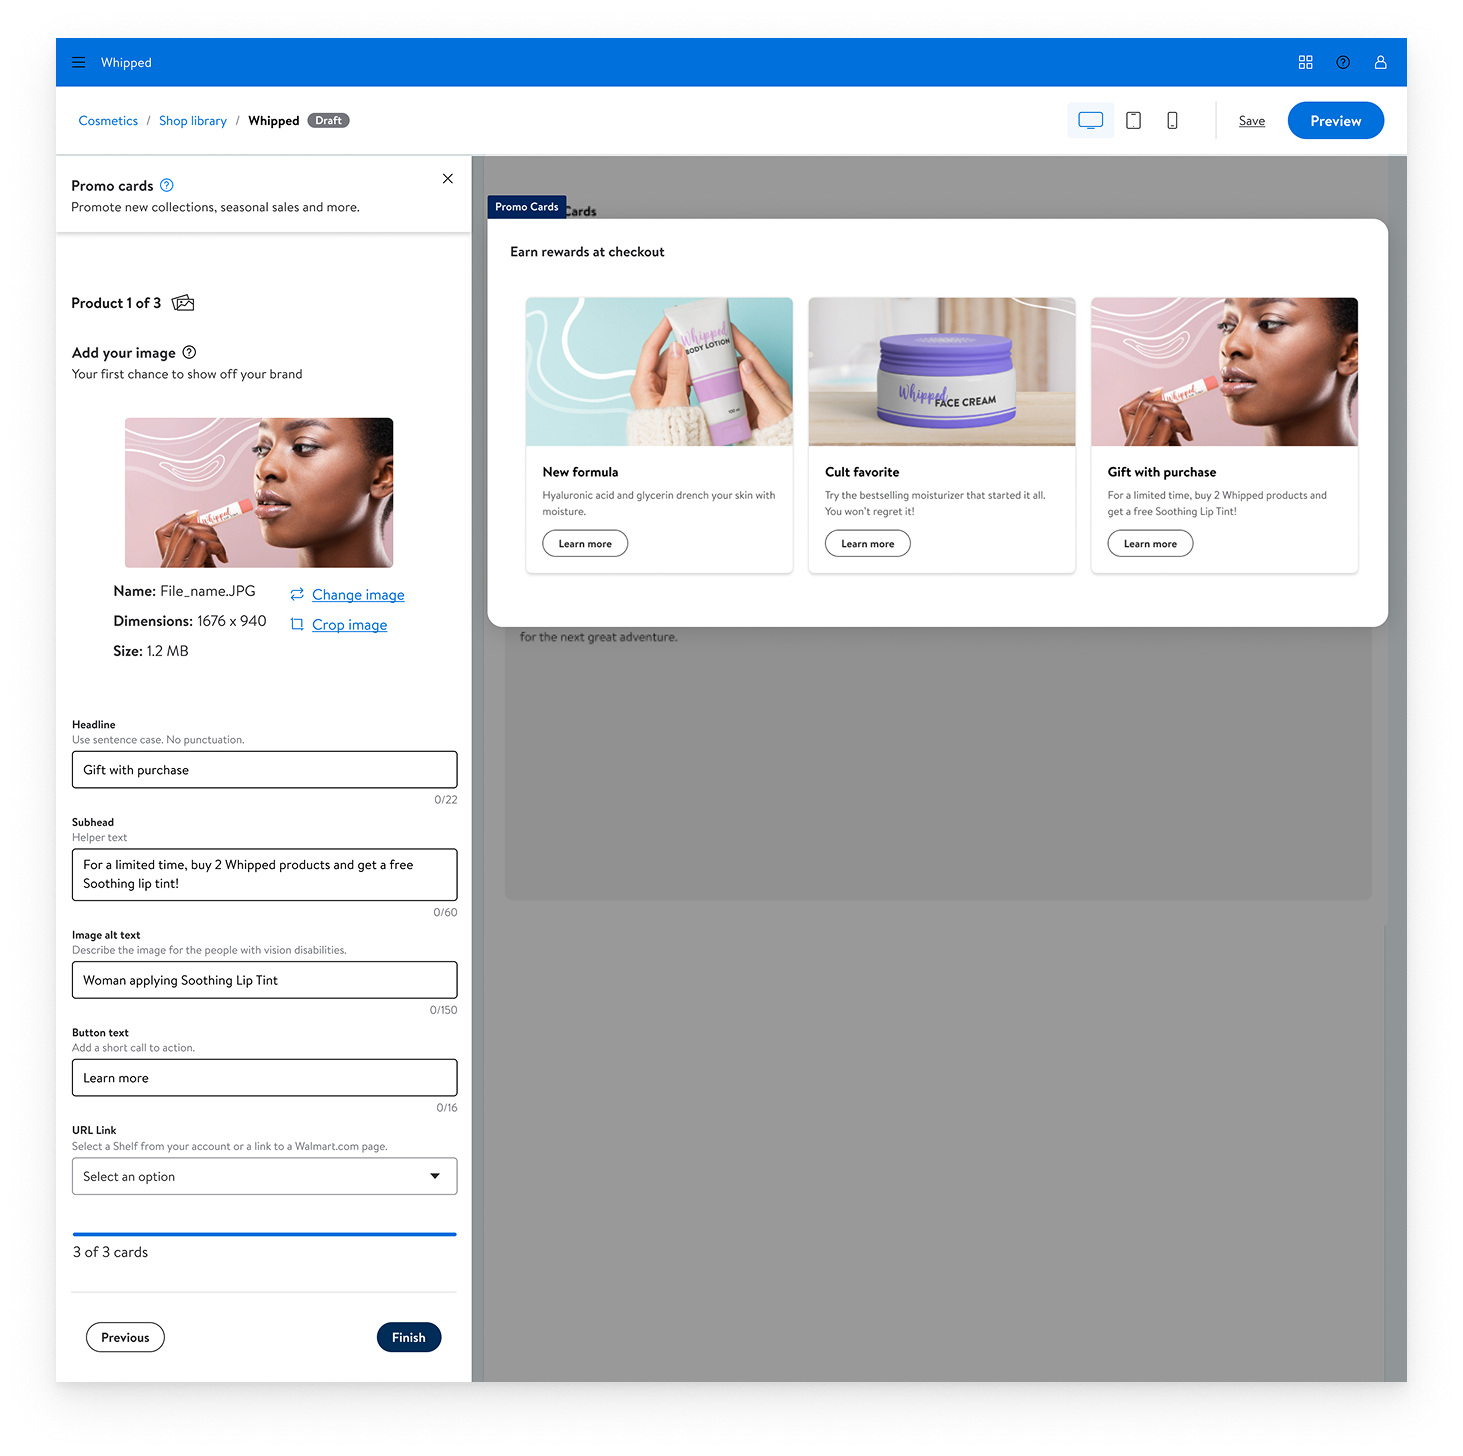This screenshot has width=1463, height=1456.
Task: Click the image gallery icon beside Product 1 of 3
Action: pyautogui.click(x=183, y=303)
